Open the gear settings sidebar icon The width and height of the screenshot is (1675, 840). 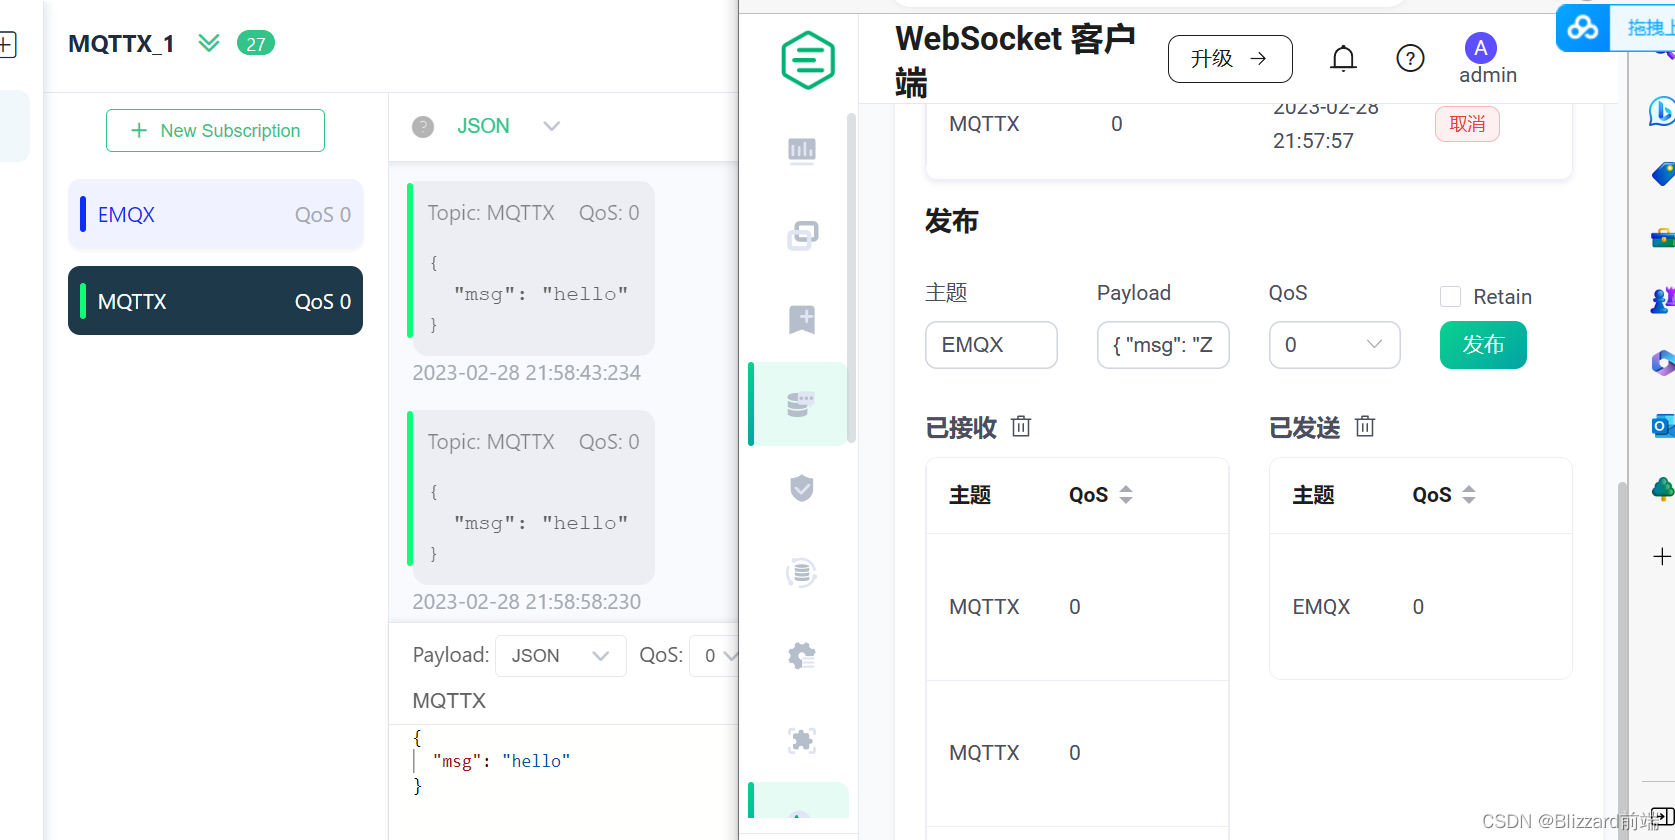[x=801, y=656]
